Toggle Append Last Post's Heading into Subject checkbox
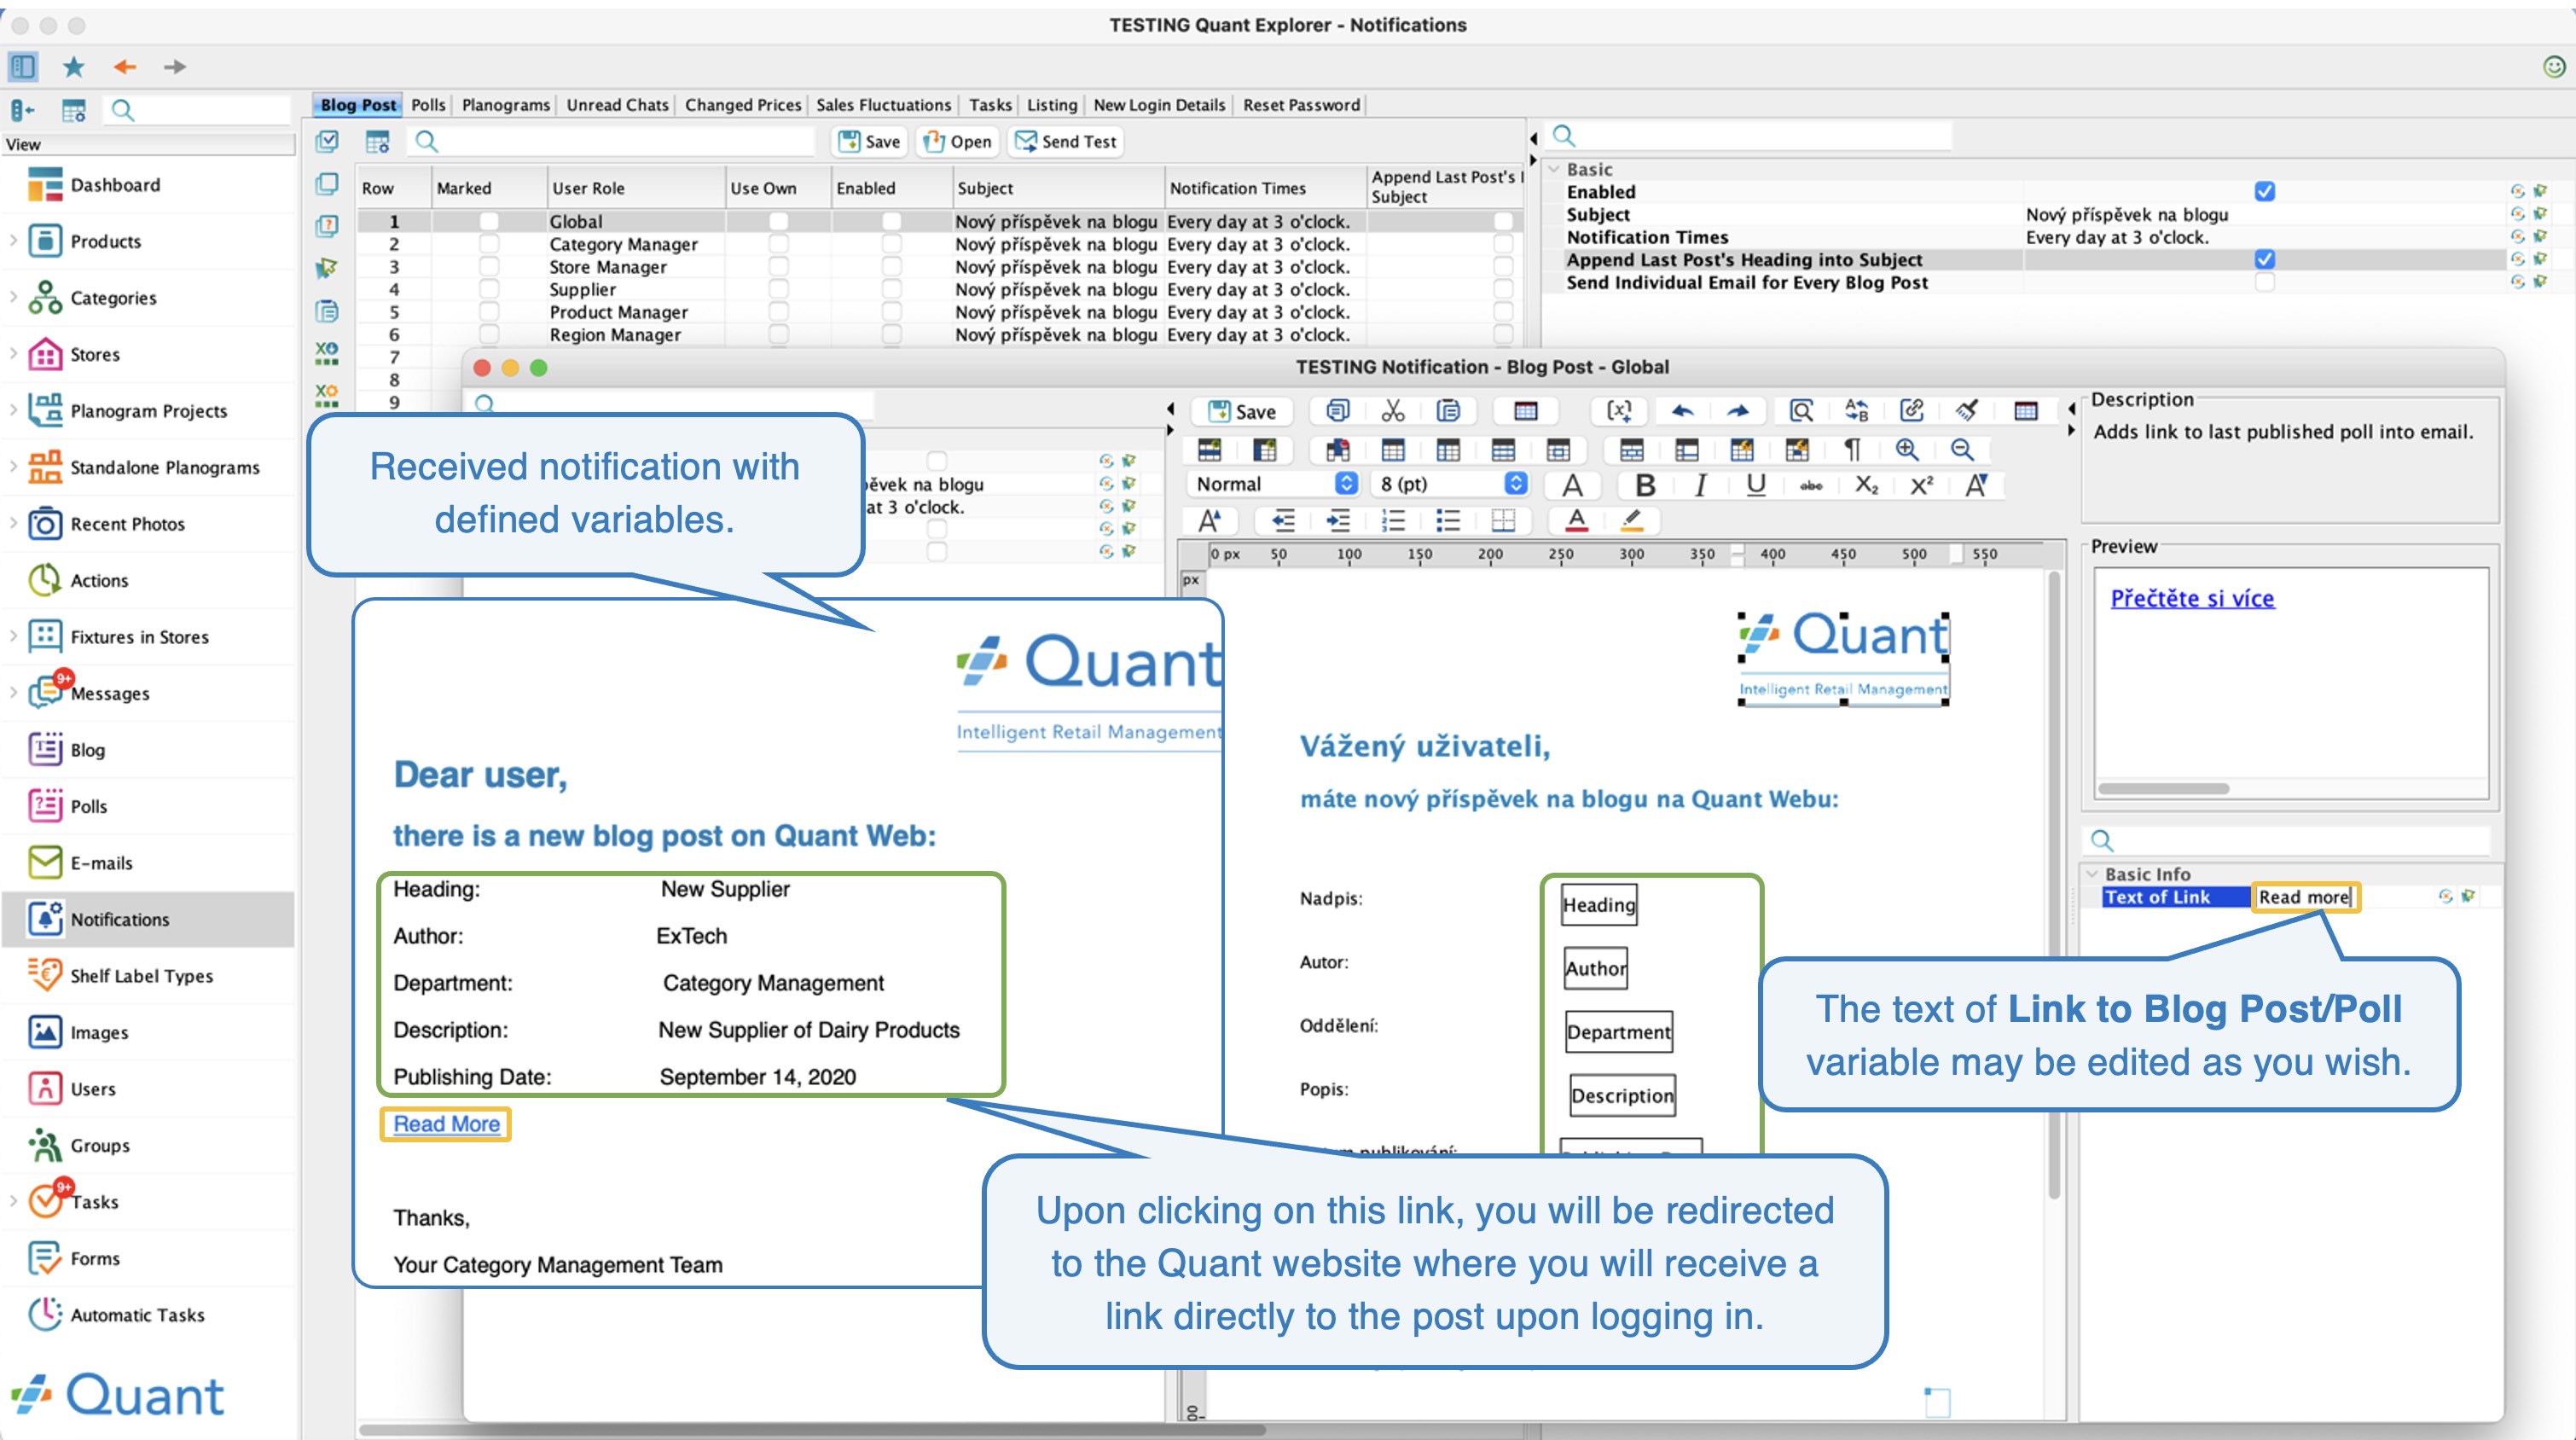 [2264, 259]
